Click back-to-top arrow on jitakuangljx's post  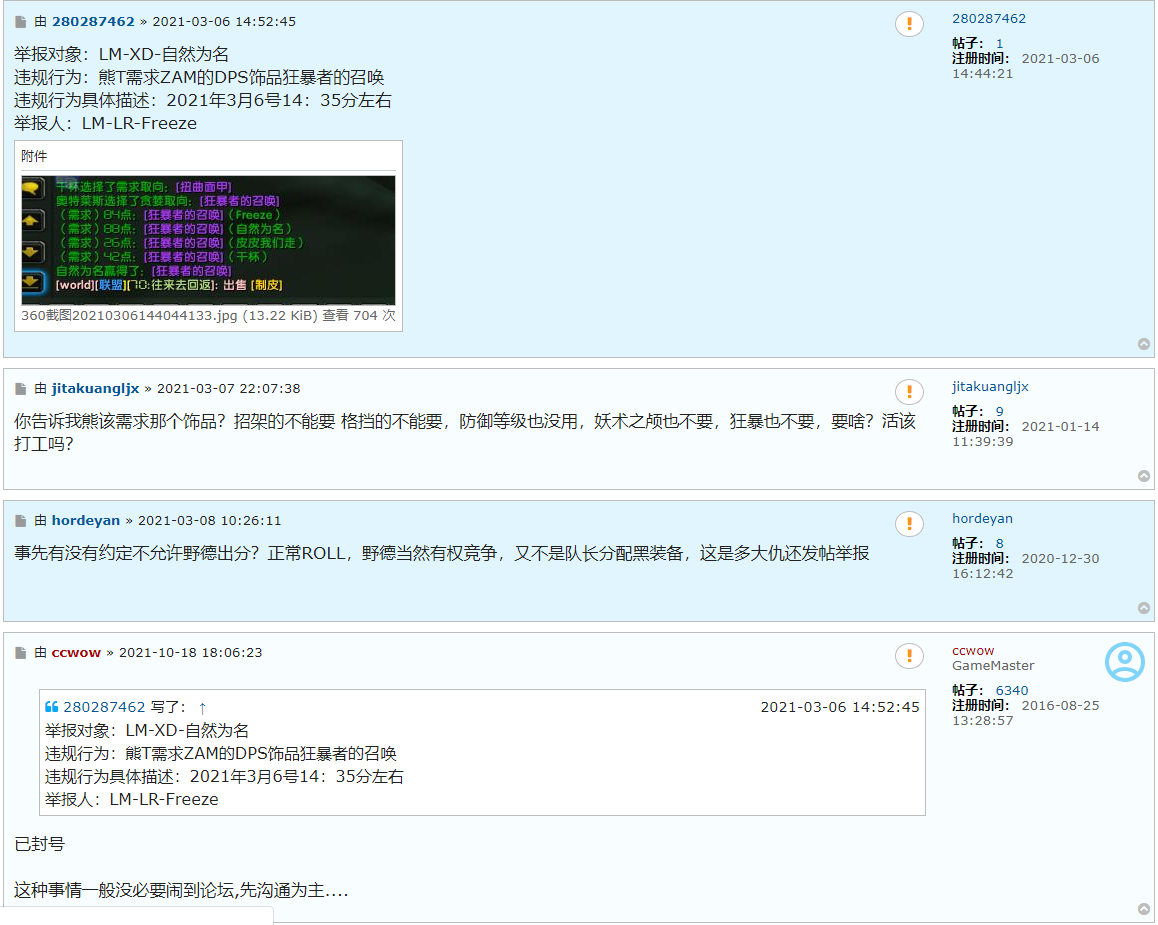[1144, 476]
